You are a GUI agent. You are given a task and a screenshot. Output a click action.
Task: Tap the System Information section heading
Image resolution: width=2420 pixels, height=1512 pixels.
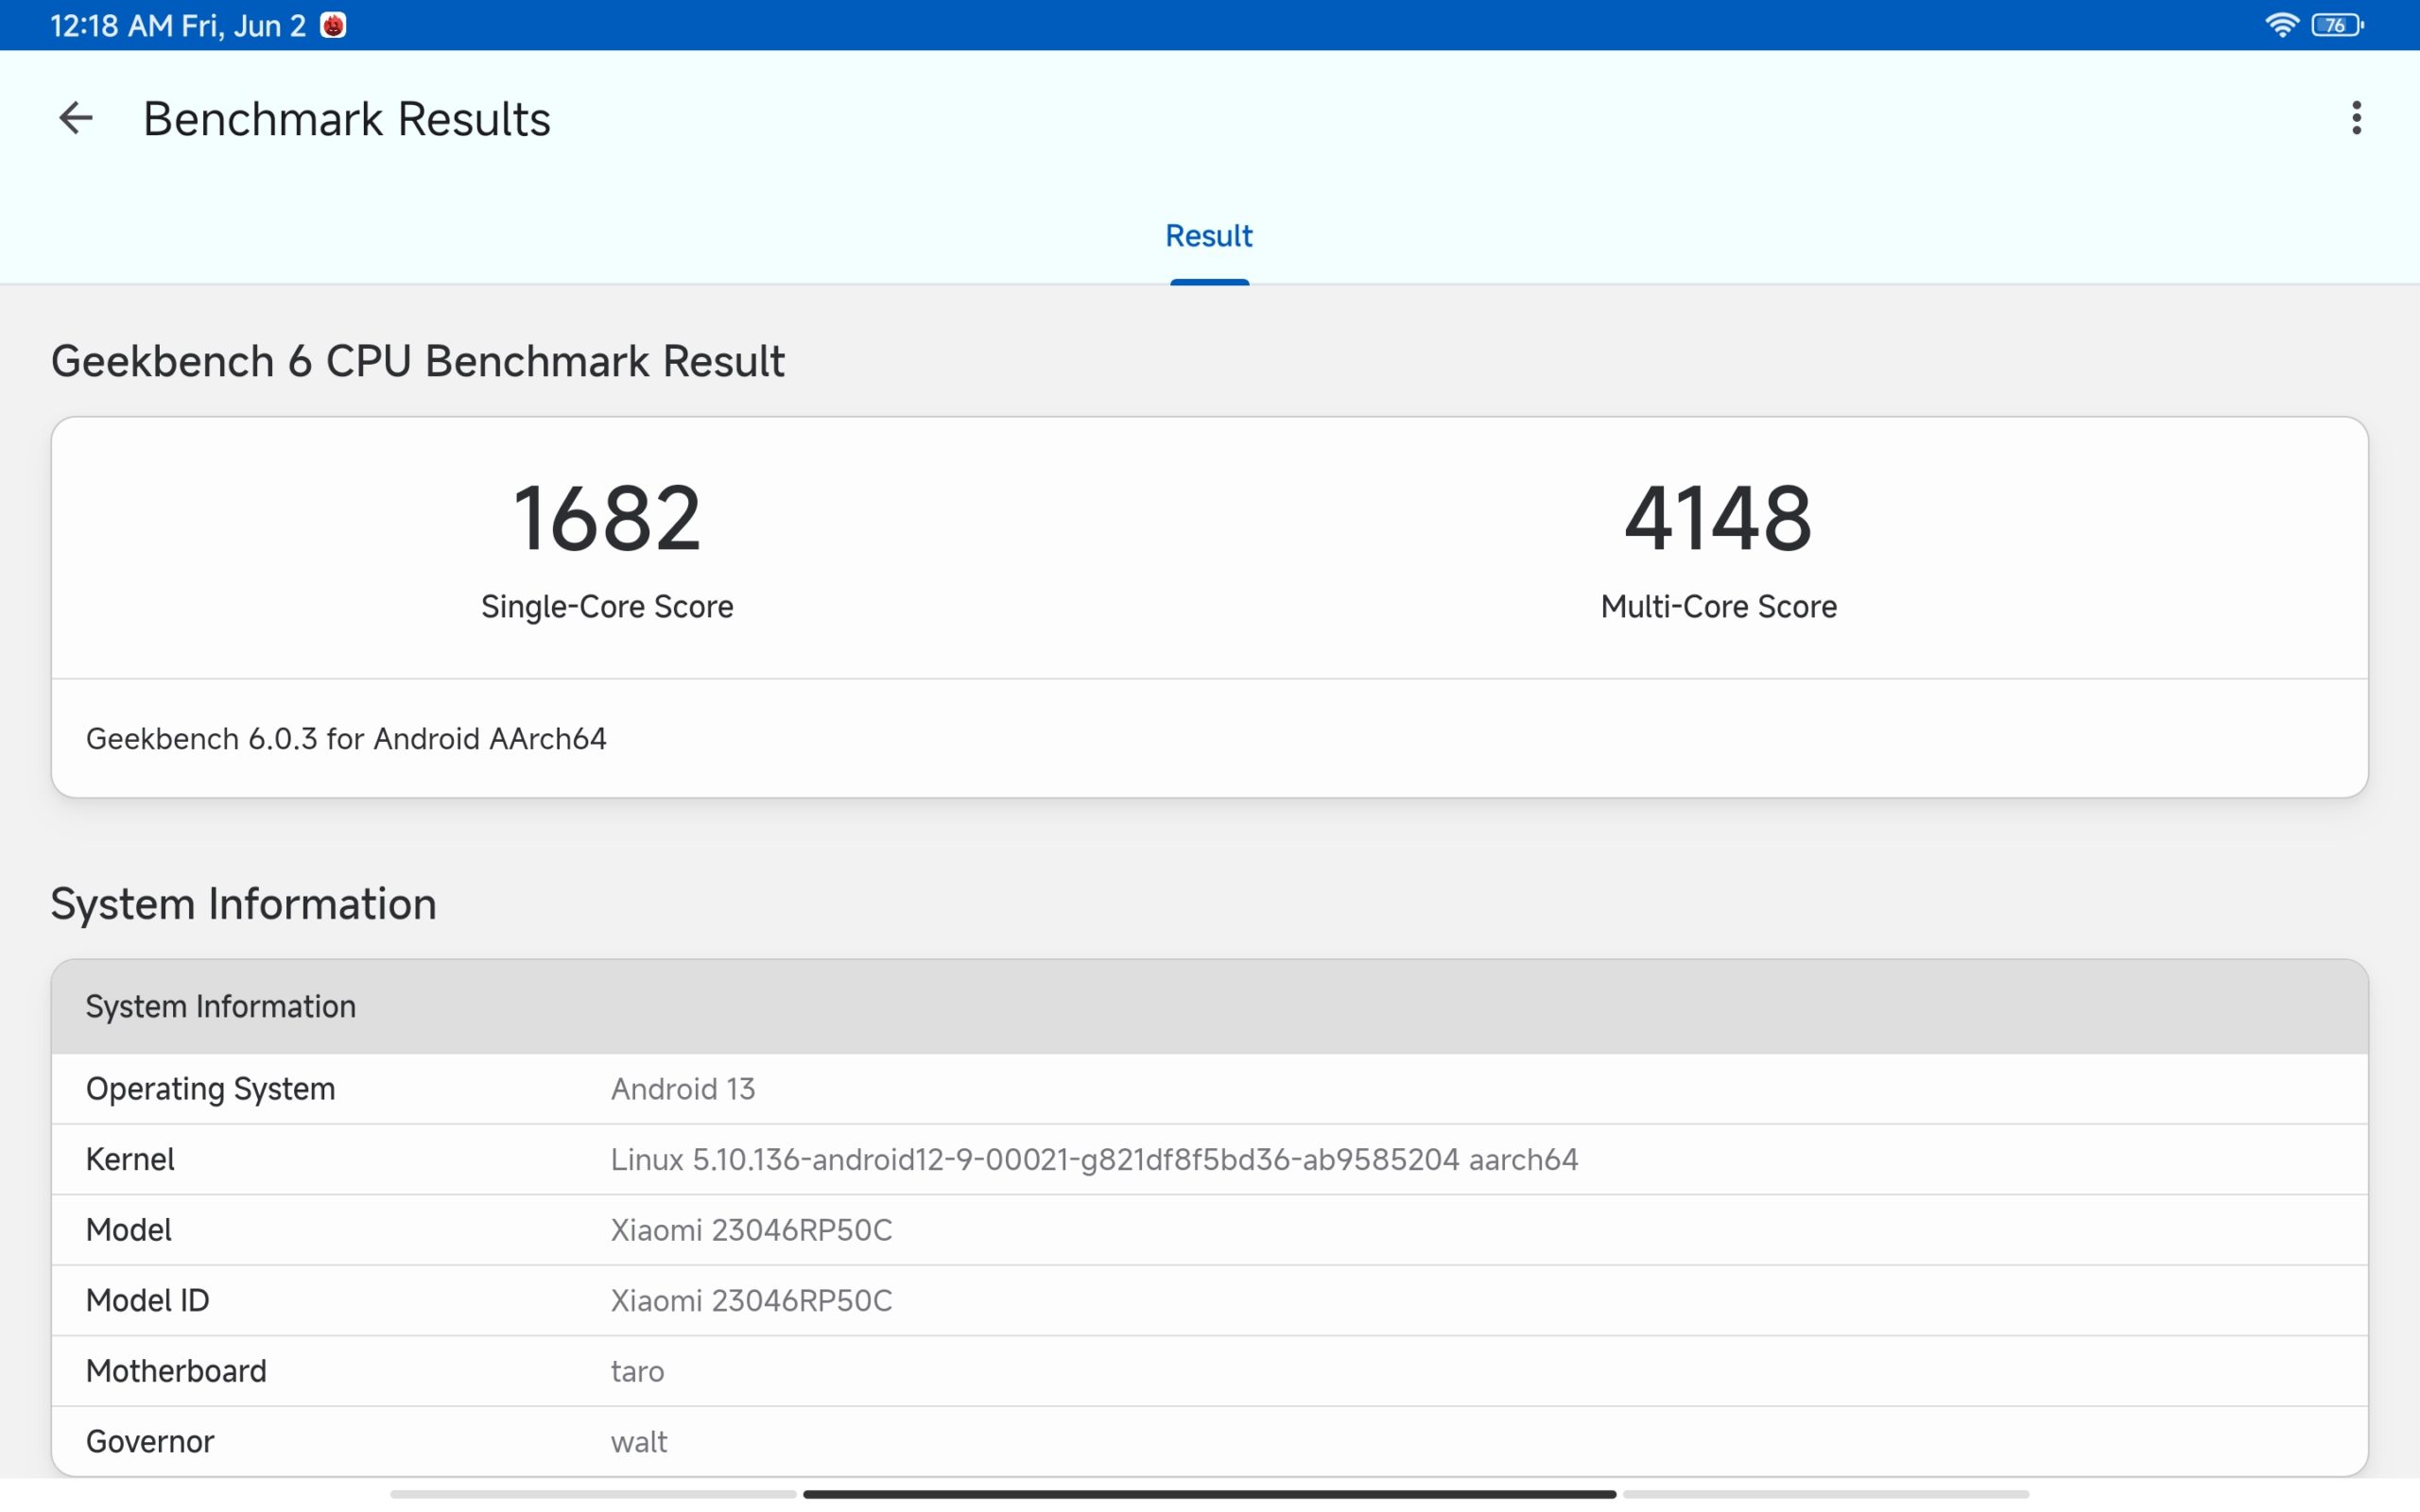pyautogui.click(x=244, y=904)
